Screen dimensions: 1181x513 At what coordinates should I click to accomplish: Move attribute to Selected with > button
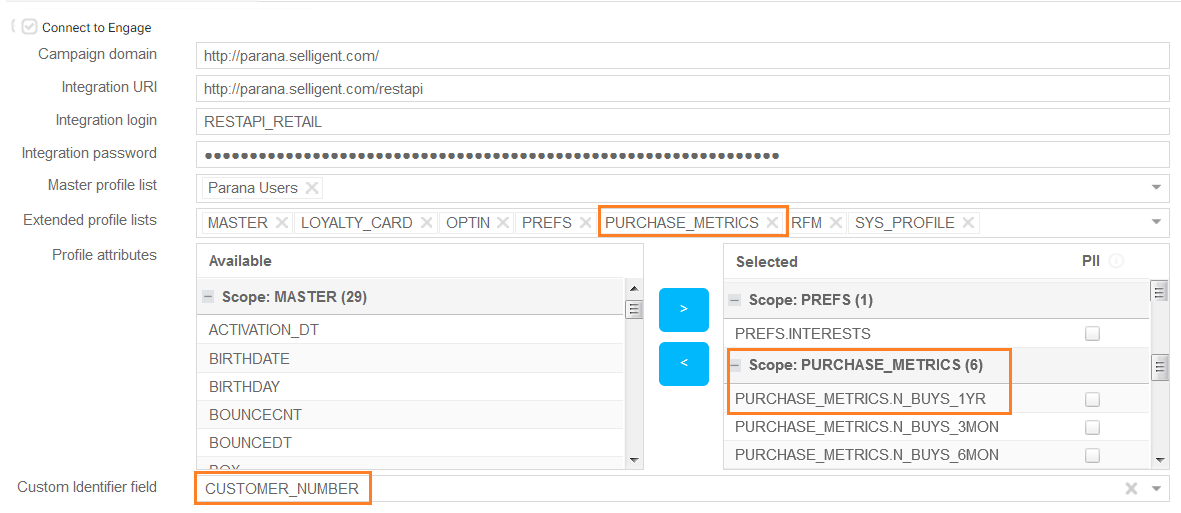click(684, 309)
